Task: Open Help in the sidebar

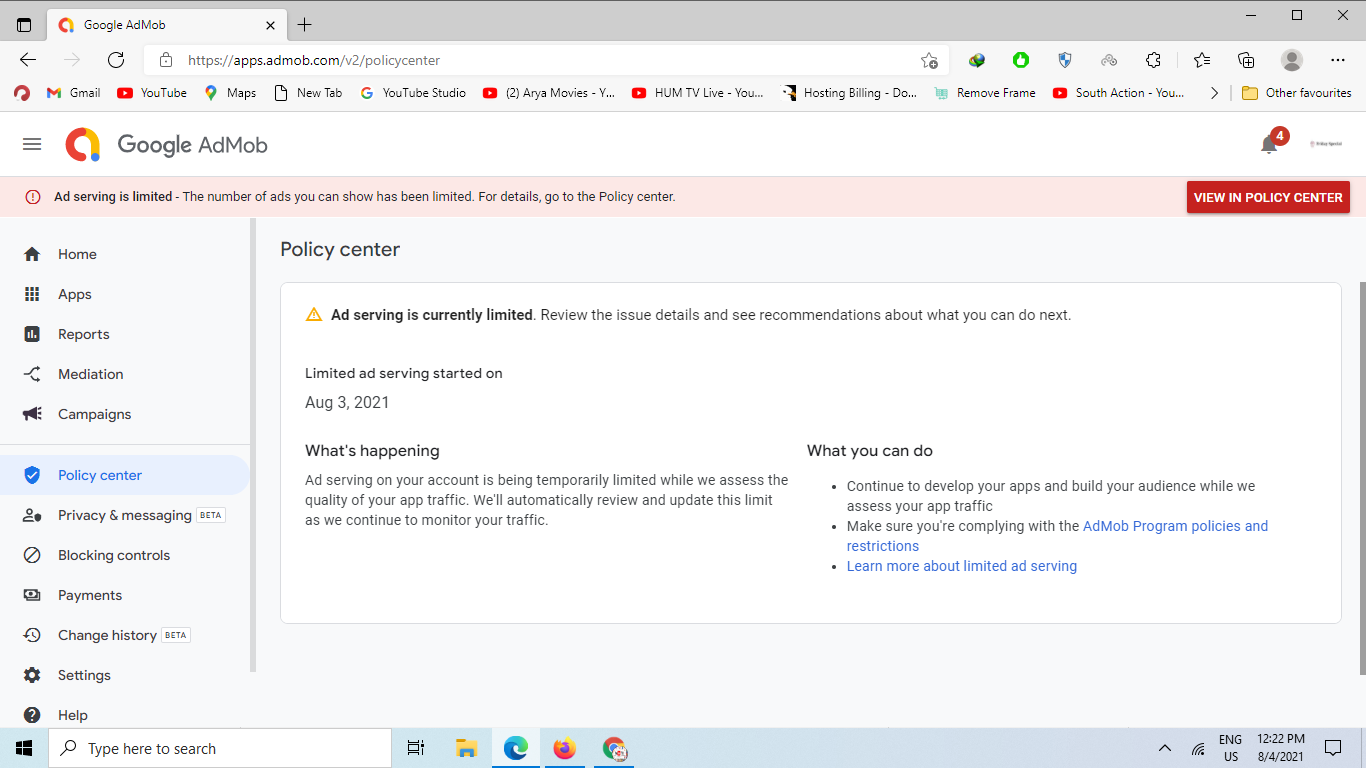Action: [125, 715]
